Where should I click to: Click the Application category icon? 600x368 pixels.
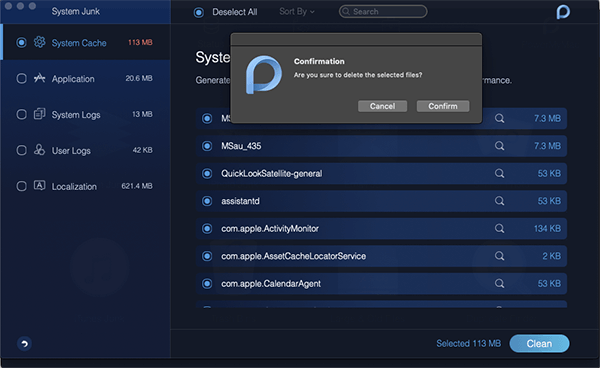[39, 78]
